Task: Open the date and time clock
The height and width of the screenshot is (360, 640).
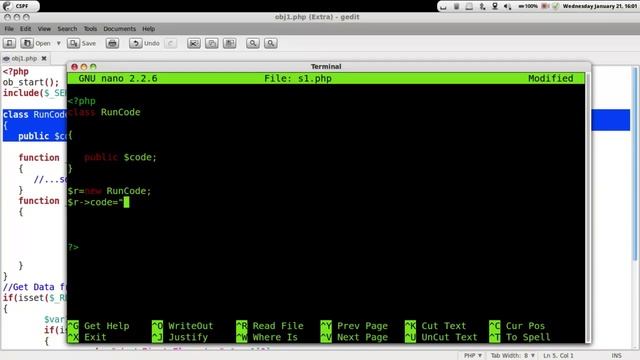Action: point(600,6)
